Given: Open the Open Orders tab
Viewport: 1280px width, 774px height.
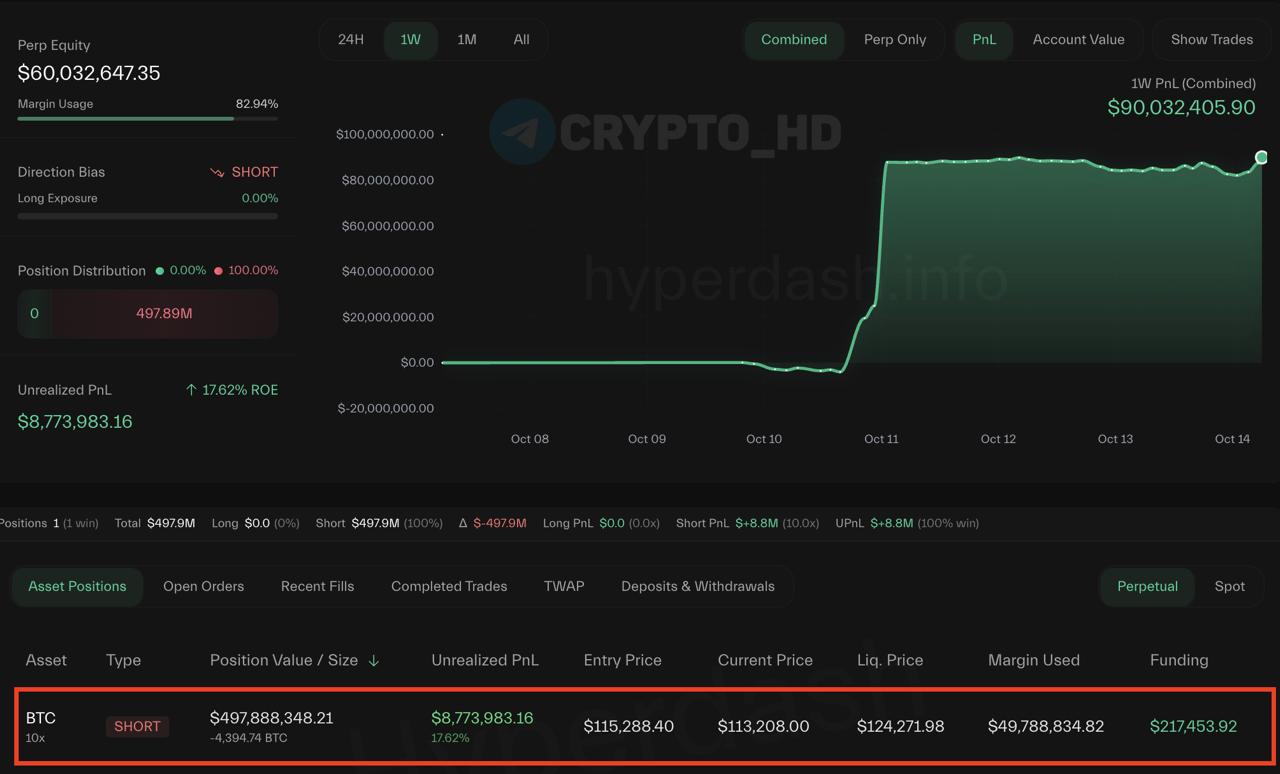Looking at the screenshot, I should [x=203, y=586].
